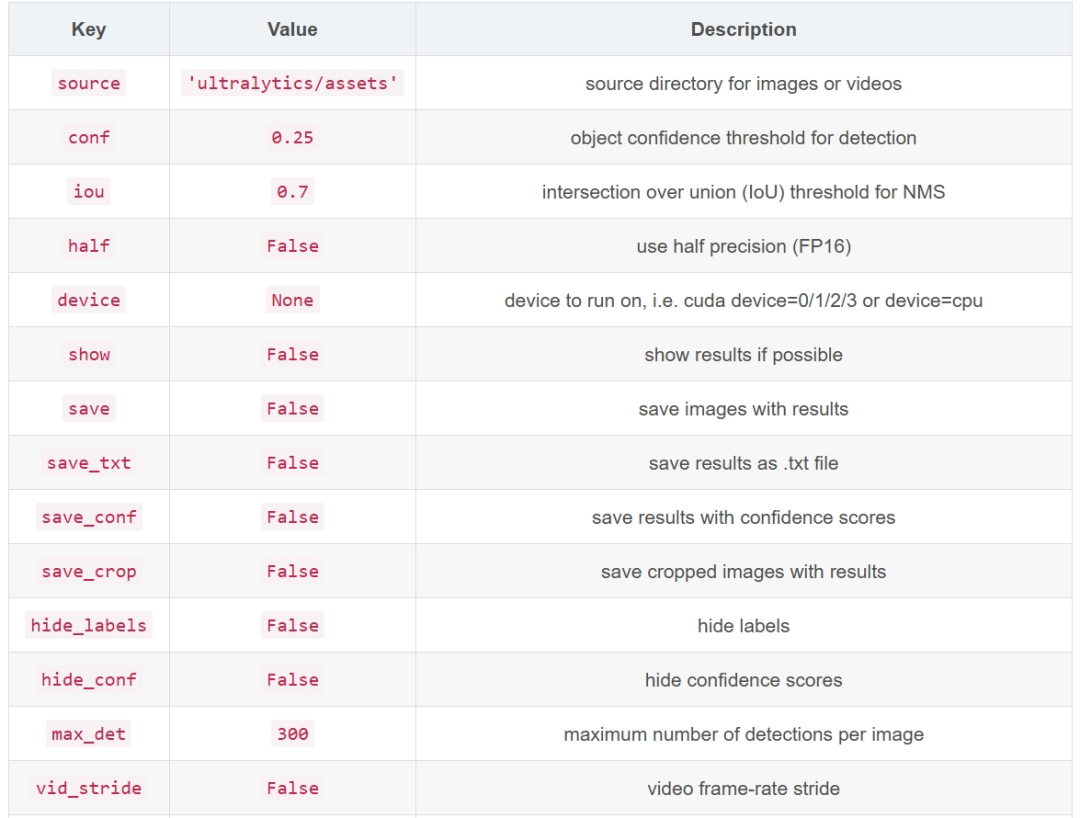Image resolution: width=1080 pixels, height=818 pixels.
Task: Click the 'source' key code label
Action: point(89,84)
